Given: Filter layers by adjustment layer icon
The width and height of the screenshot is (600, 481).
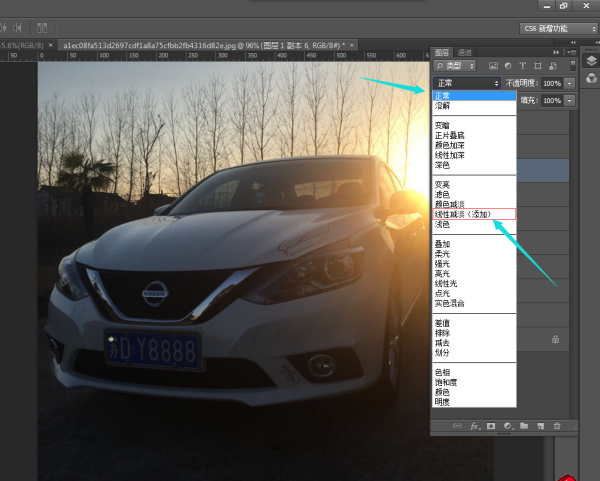Looking at the screenshot, I should pos(508,66).
